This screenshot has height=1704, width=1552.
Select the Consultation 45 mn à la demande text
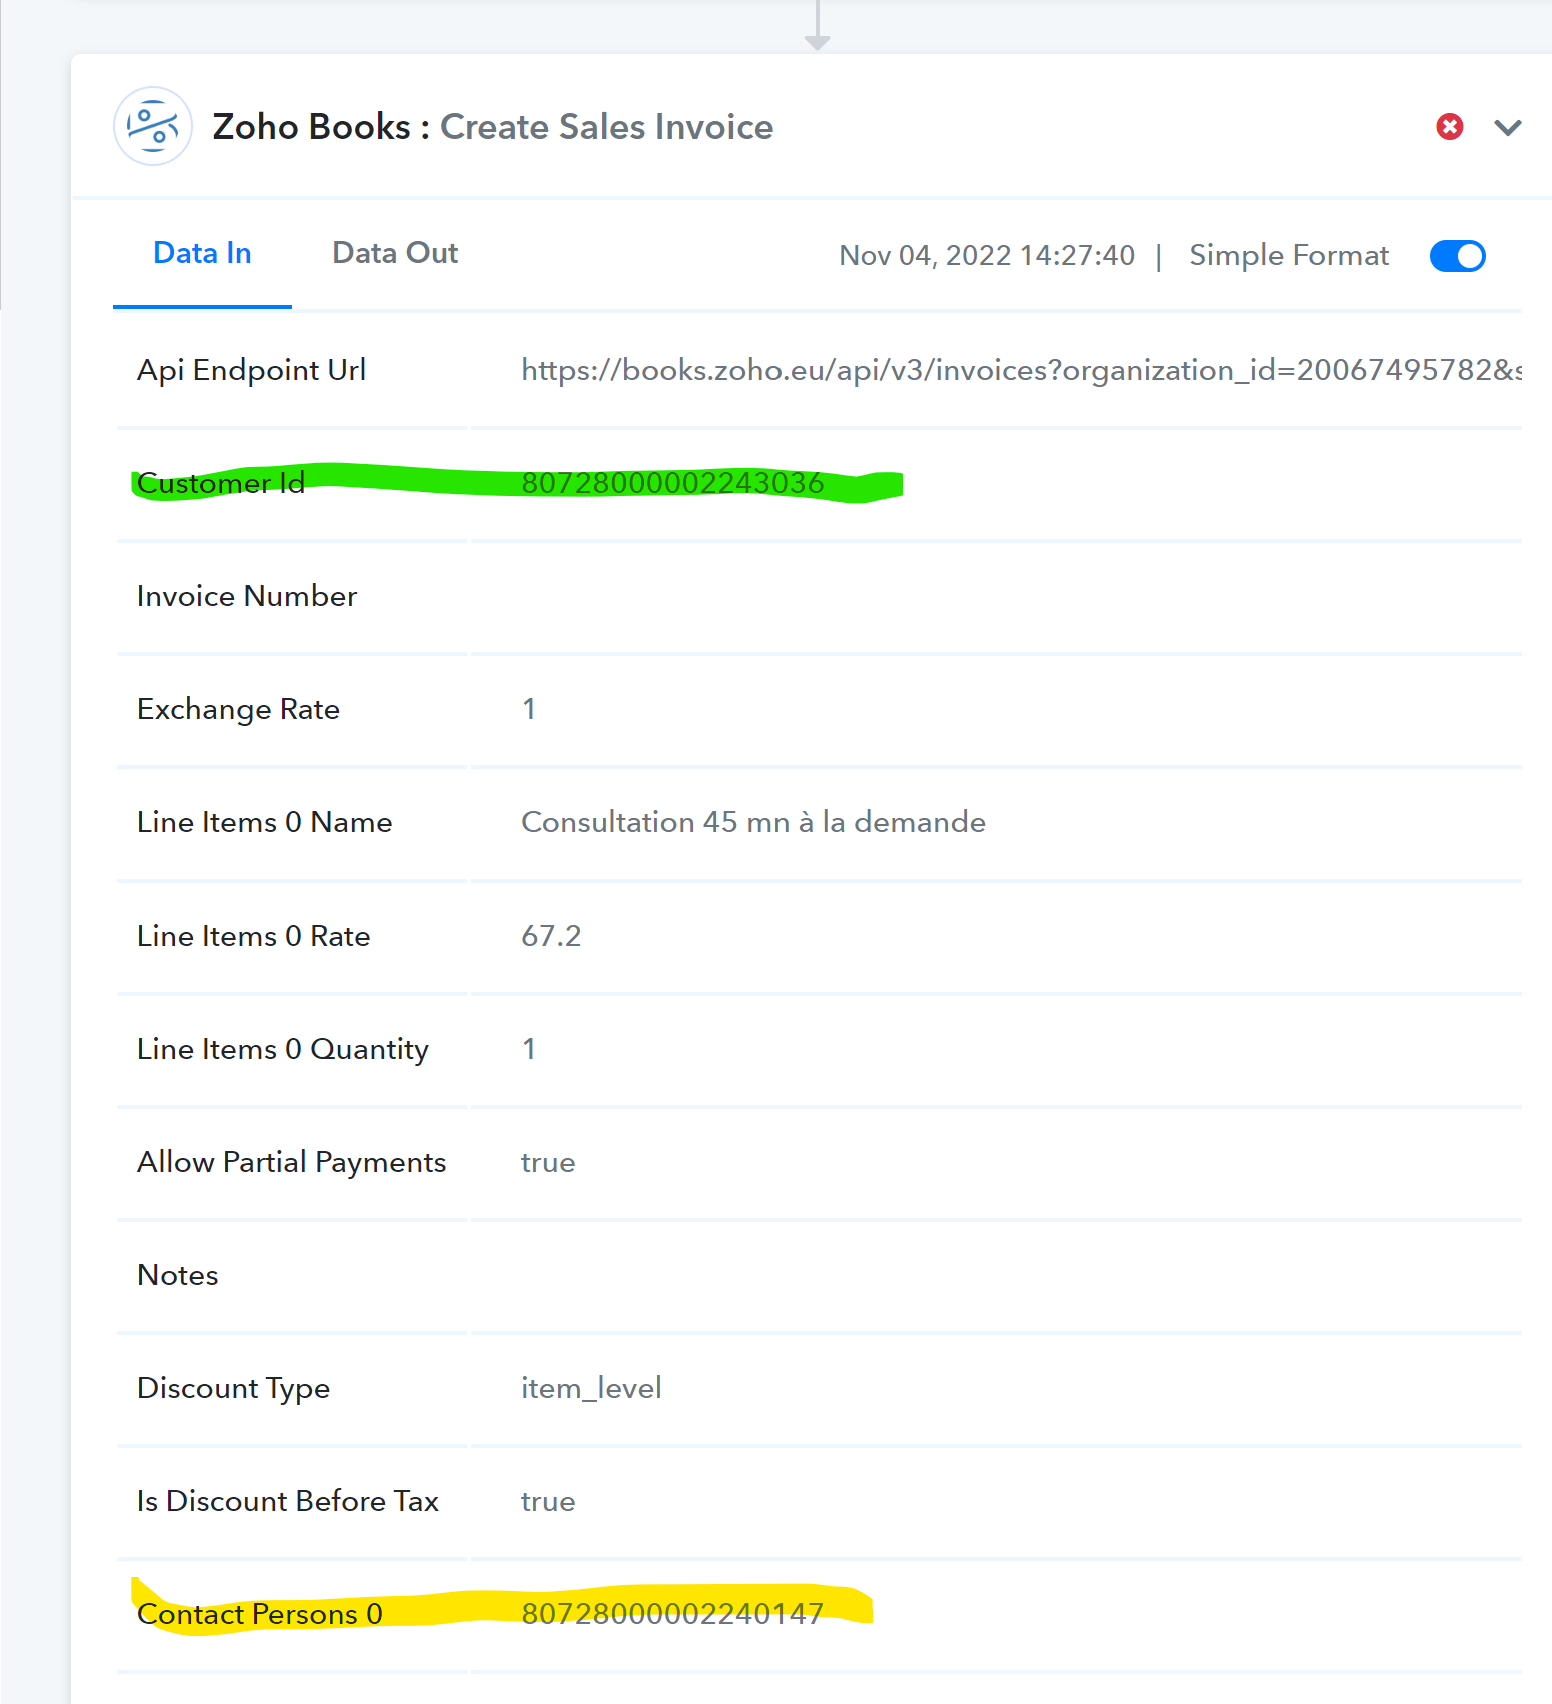[753, 822]
